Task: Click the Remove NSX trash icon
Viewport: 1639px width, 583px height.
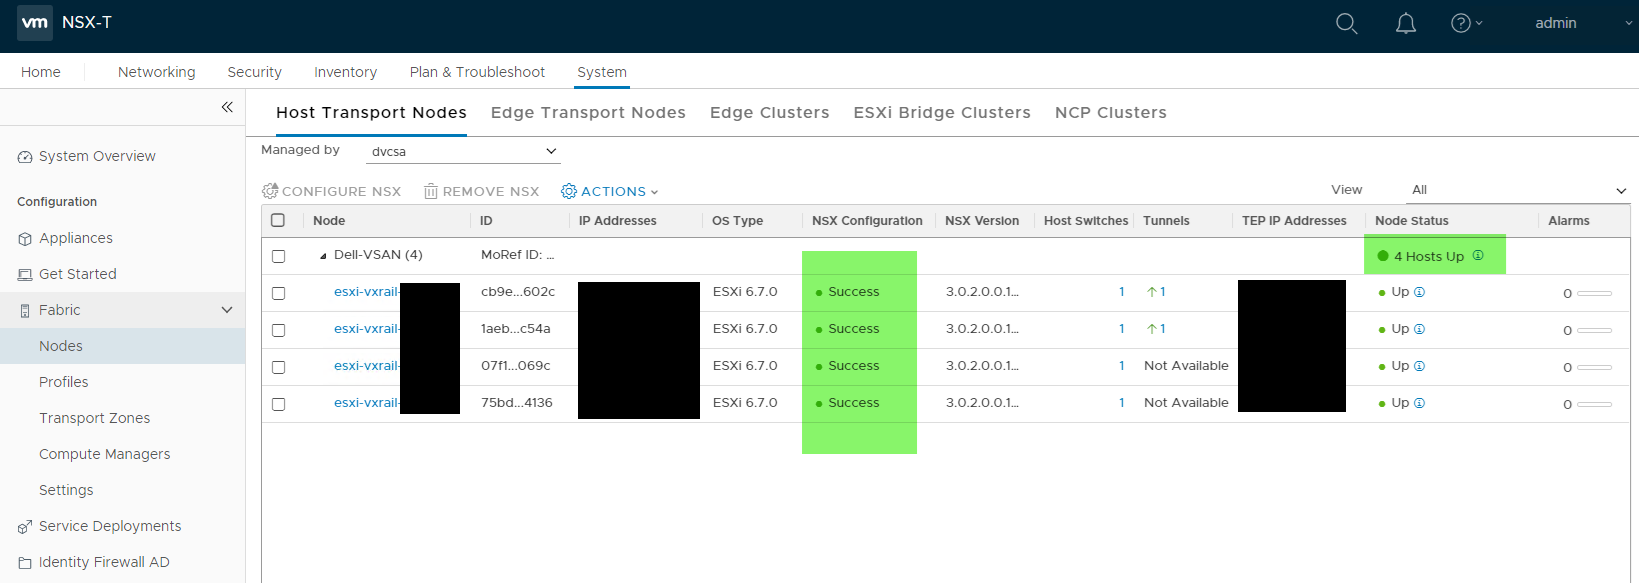Action: click(431, 191)
